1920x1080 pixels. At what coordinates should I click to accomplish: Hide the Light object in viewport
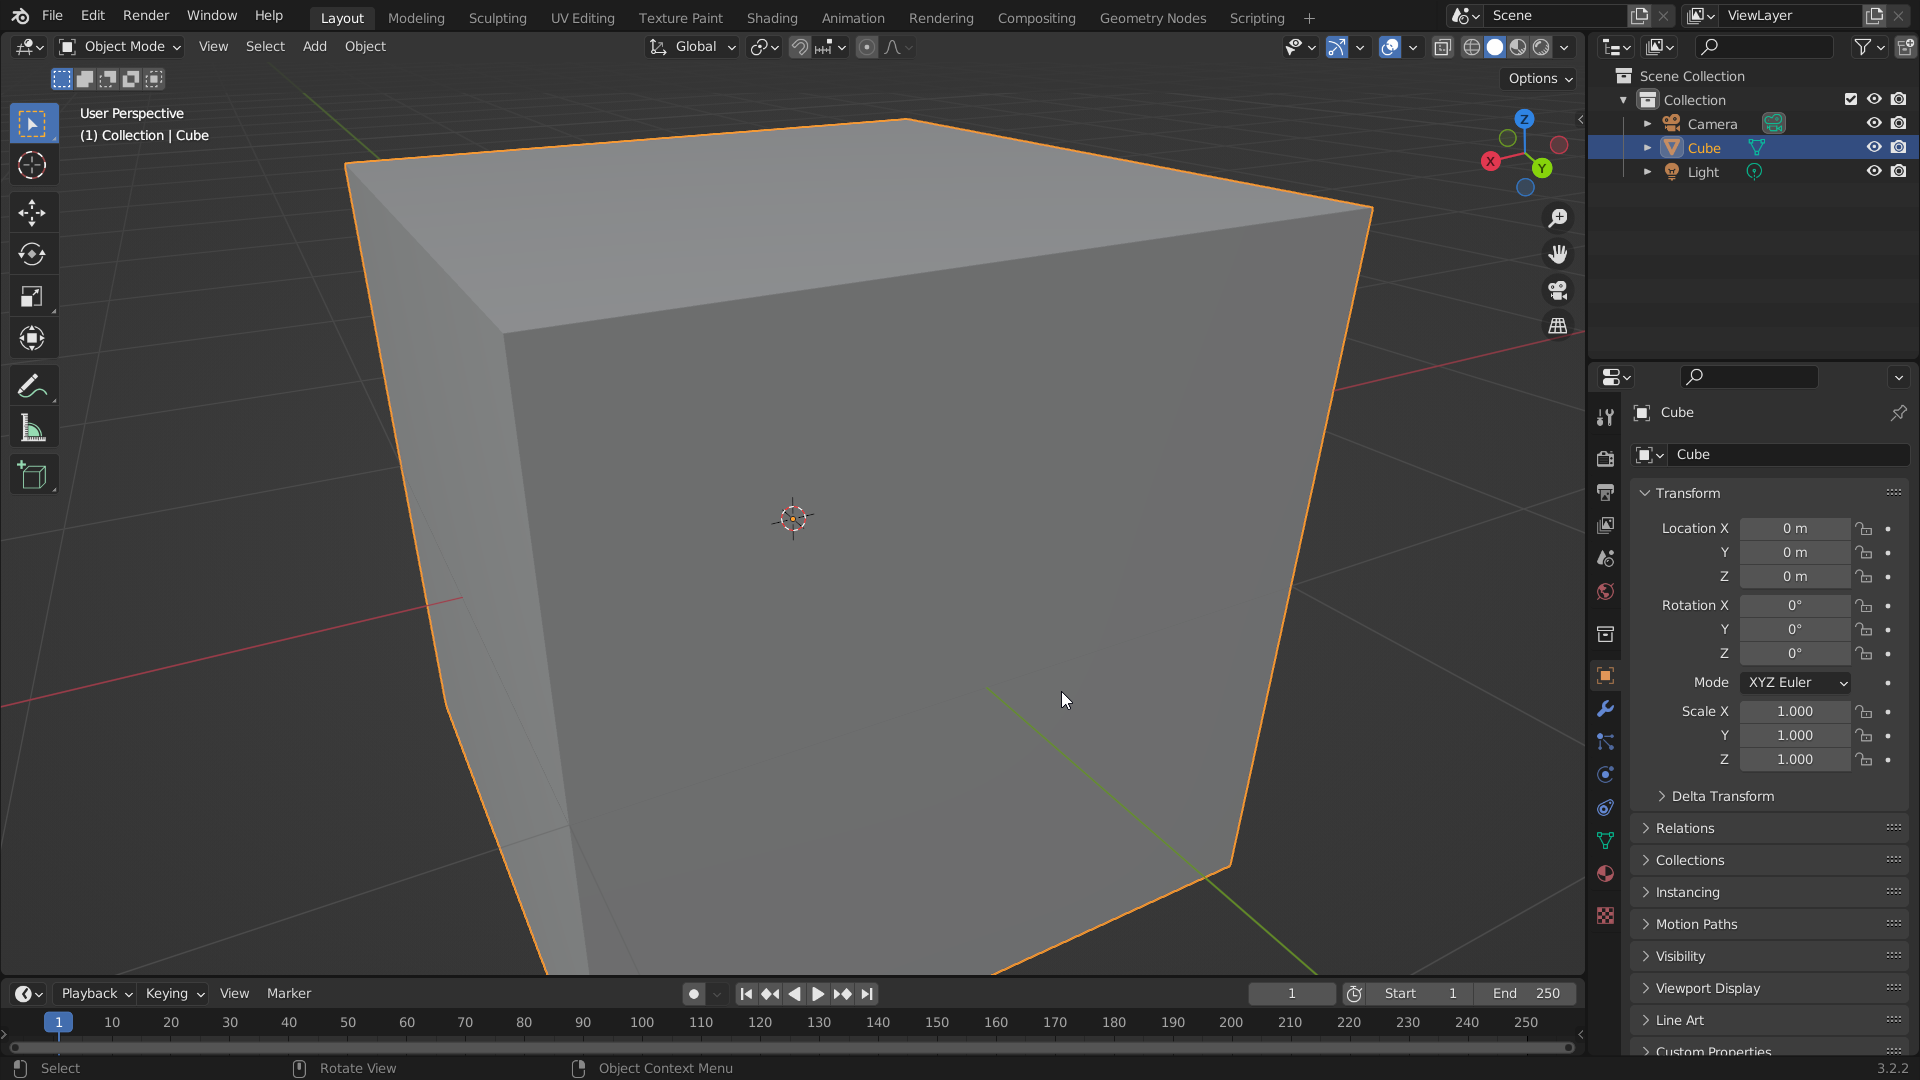point(1874,172)
